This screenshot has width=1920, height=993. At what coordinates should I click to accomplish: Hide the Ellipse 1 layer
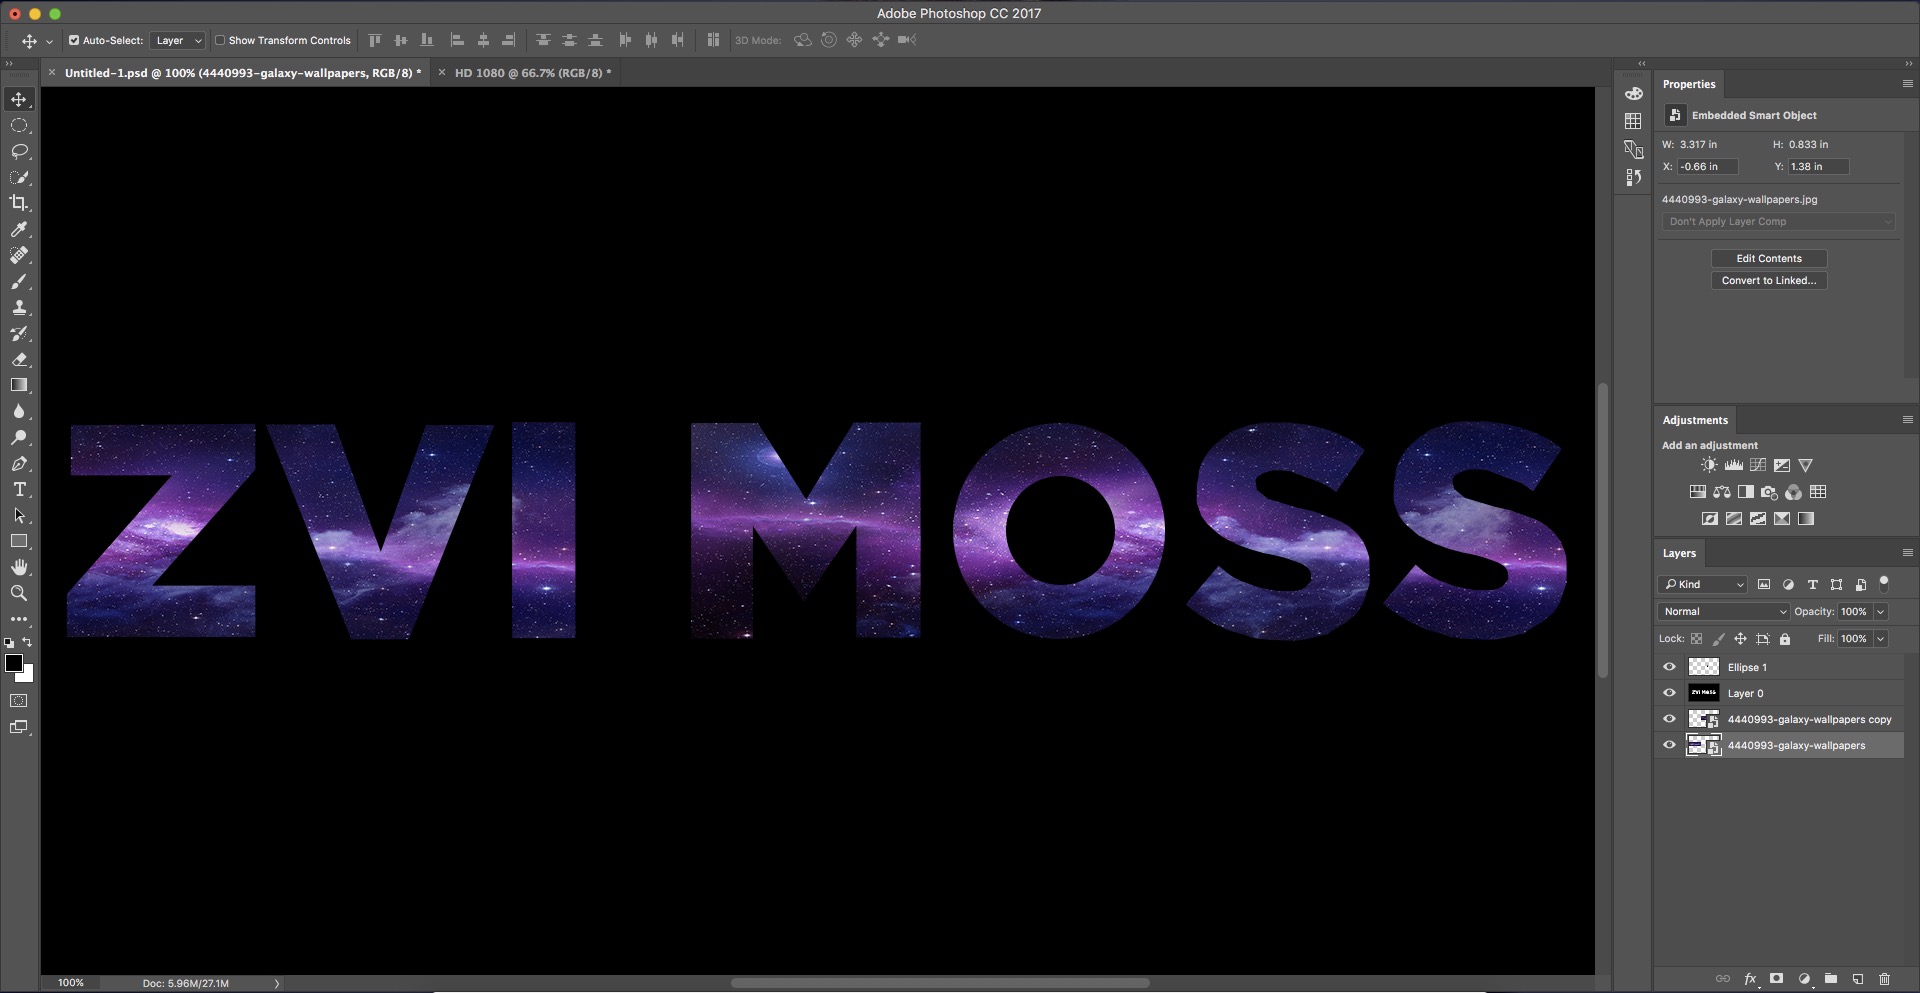pos(1669,667)
